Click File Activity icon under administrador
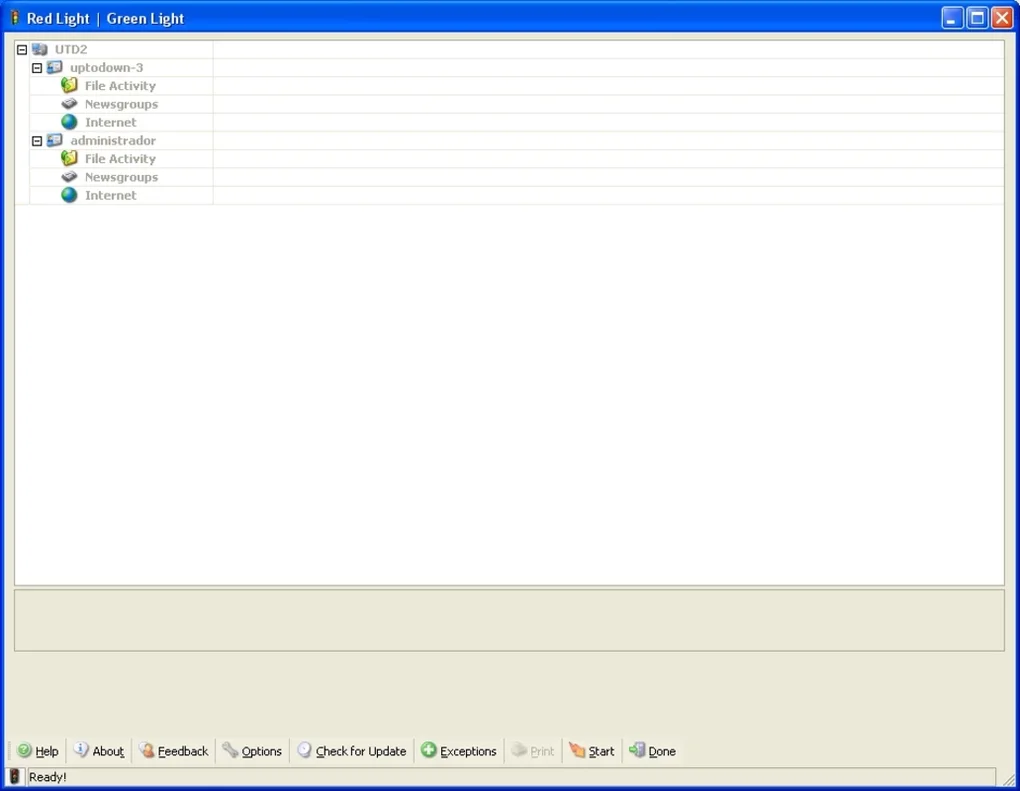 pos(69,158)
